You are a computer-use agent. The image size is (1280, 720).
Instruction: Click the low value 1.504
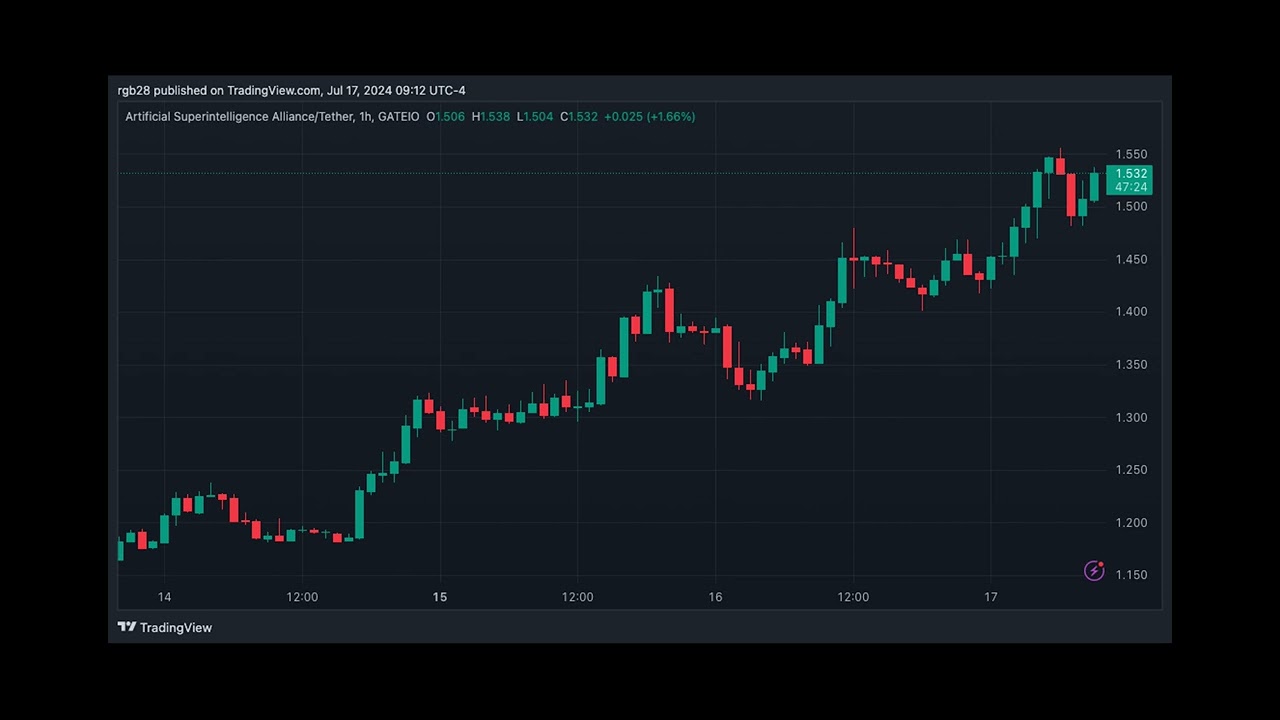[x=539, y=117]
